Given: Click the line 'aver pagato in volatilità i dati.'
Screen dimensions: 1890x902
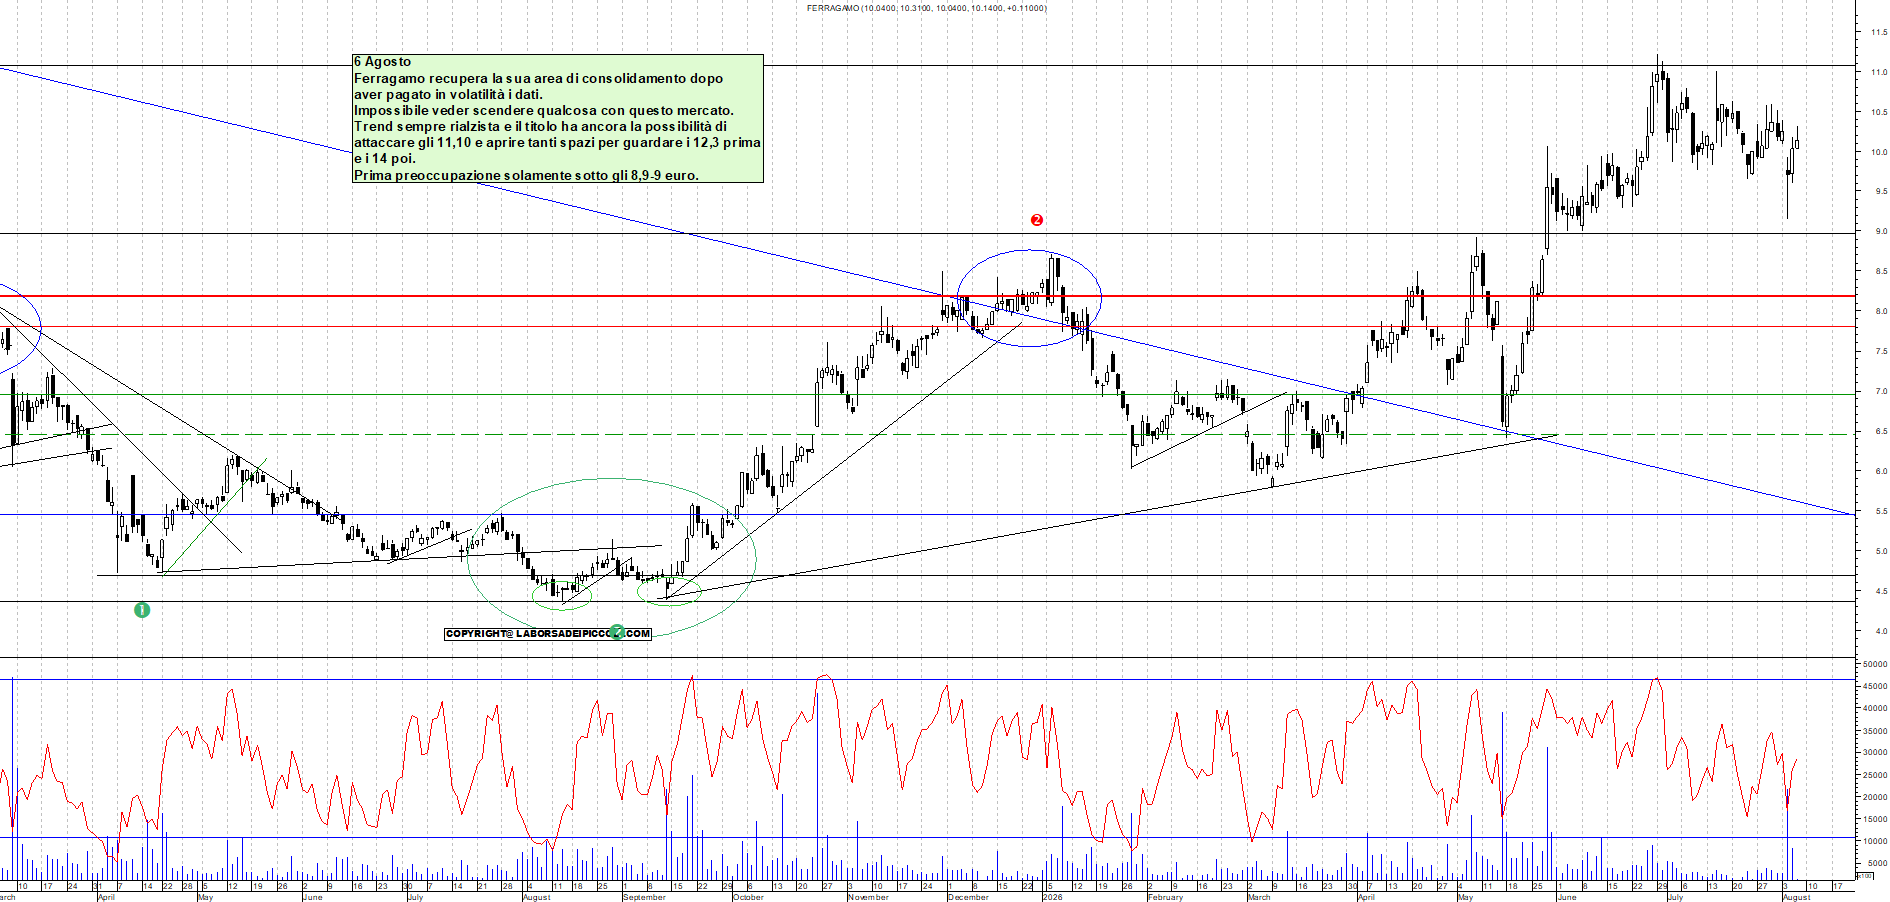Looking at the screenshot, I should pyautogui.click(x=448, y=94).
